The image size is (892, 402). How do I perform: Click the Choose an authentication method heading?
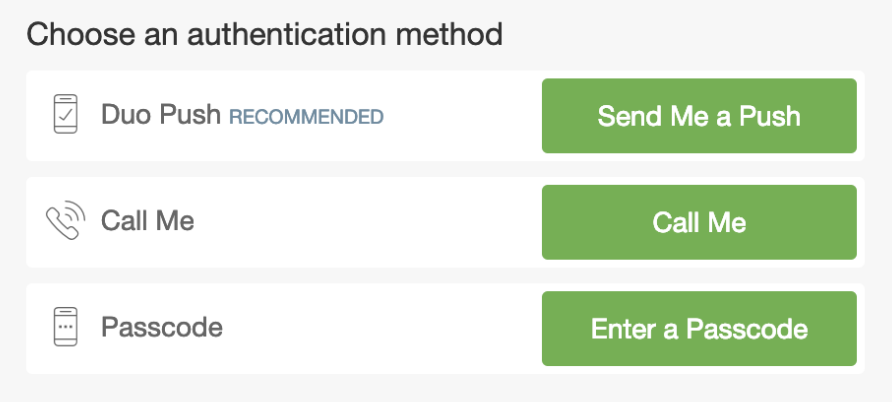[x=264, y=35]
